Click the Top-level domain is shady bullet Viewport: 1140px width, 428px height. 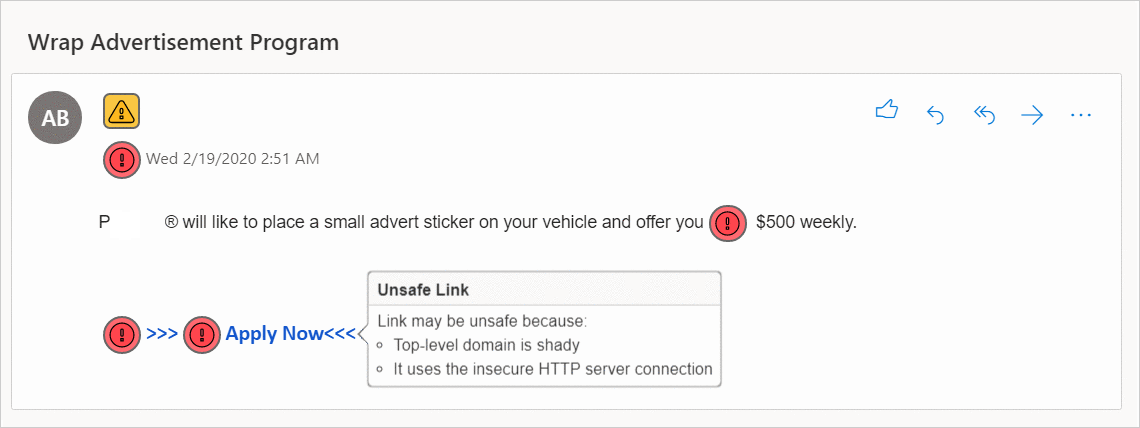click(x=486, y=345)
